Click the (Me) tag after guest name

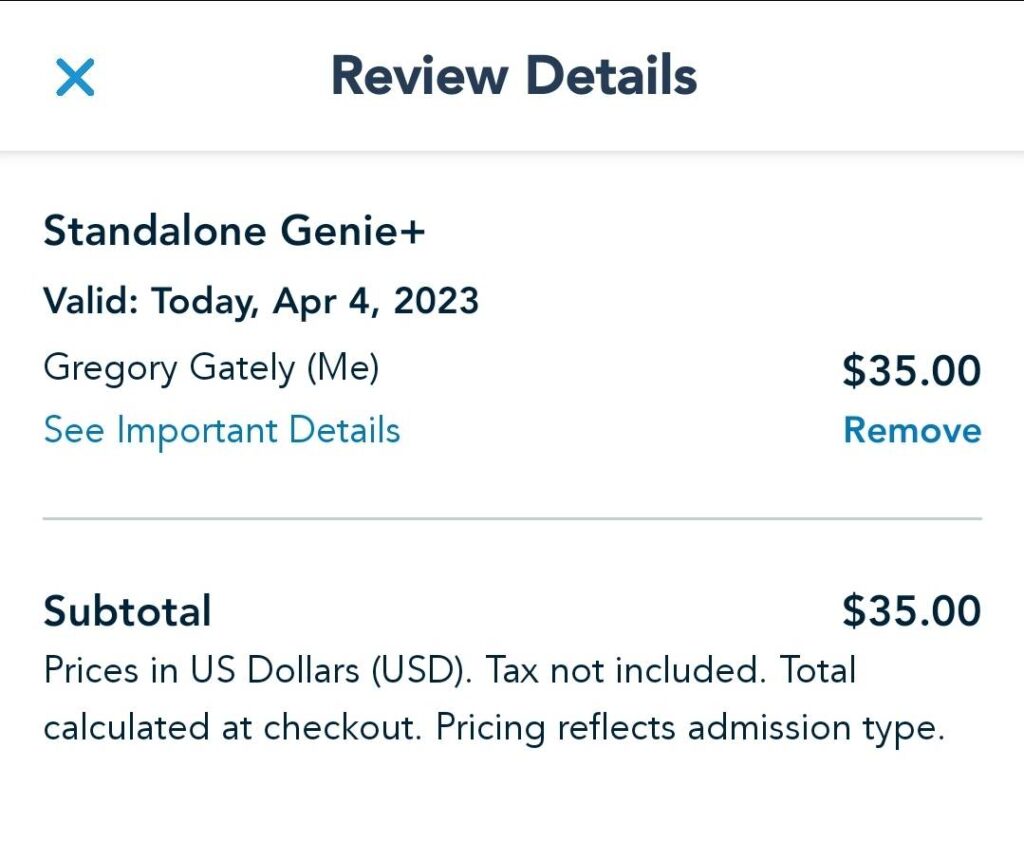pyautogui.click(x=342, y=367)
